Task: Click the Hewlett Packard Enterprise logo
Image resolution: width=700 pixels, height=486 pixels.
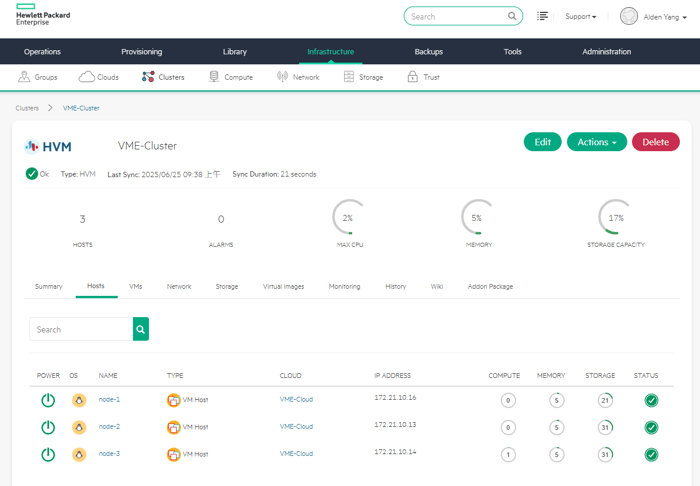Action: (x=43, y=15)
